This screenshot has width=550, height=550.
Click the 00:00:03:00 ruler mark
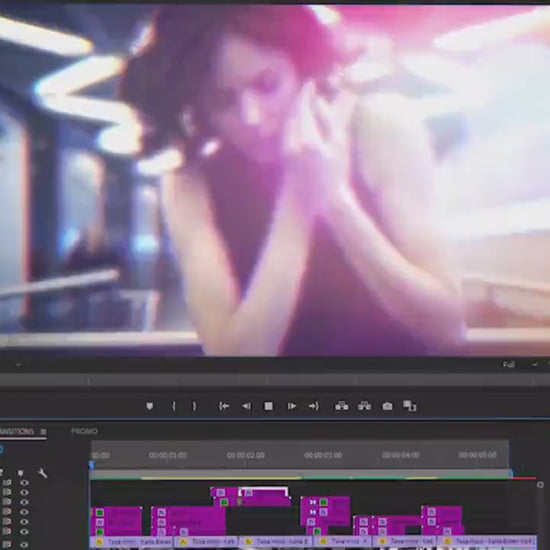click(x=323, y=455)
